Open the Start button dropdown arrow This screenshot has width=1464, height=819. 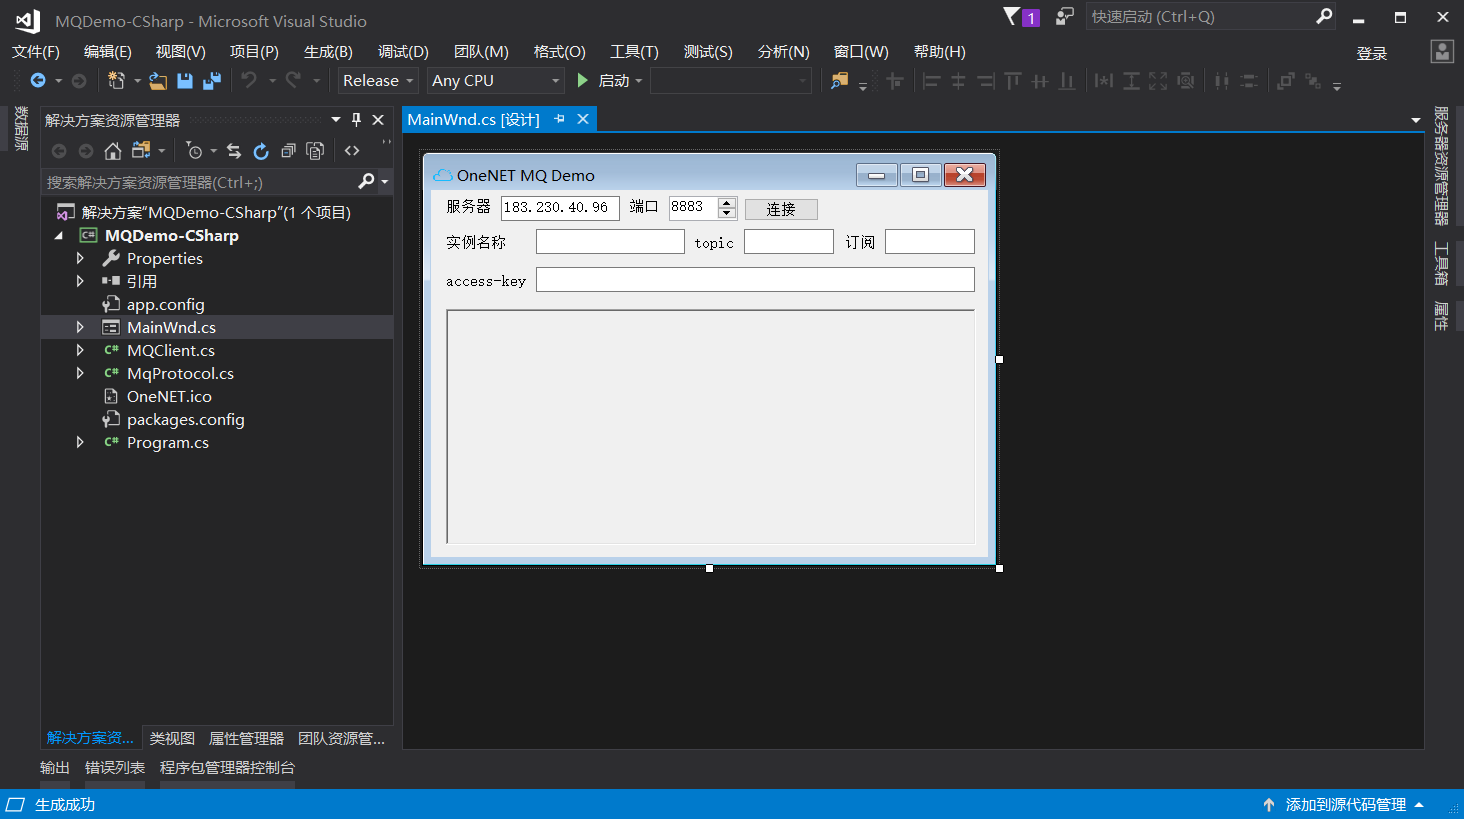click(639, 81)
